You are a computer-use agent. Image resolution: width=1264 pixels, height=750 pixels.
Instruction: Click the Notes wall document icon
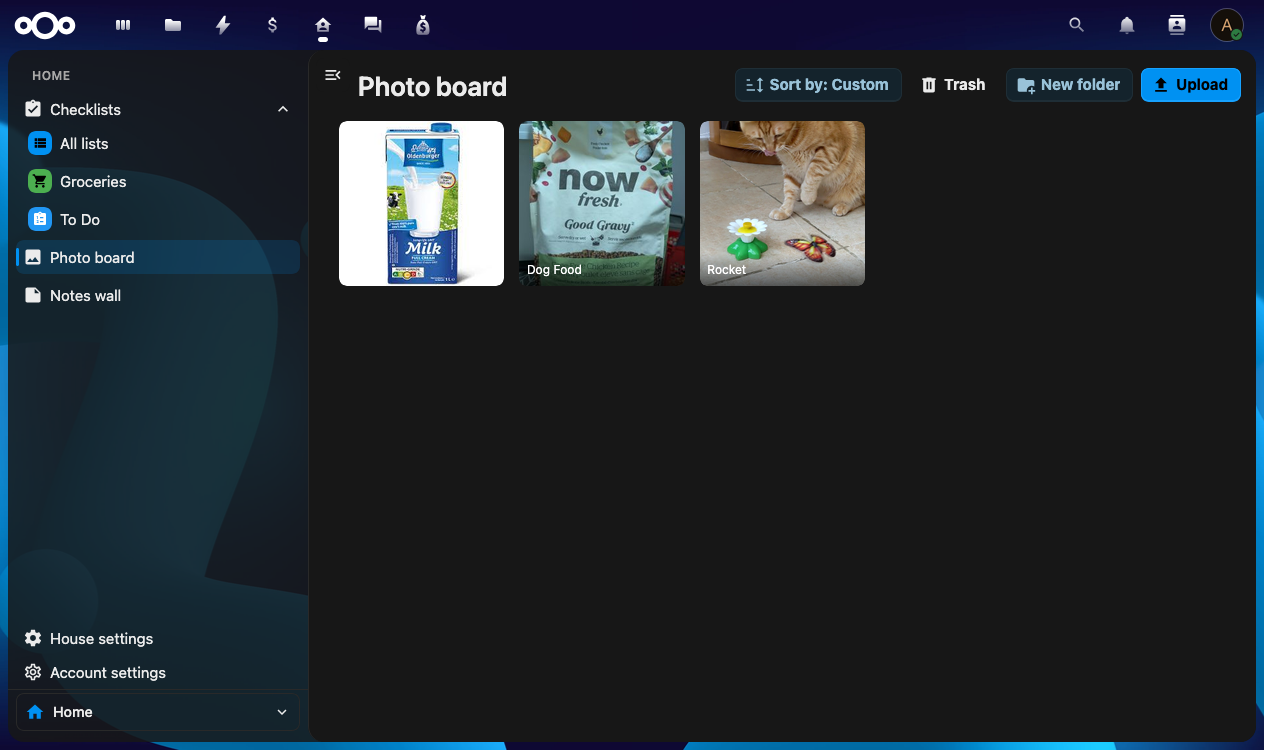coord(33,295)
